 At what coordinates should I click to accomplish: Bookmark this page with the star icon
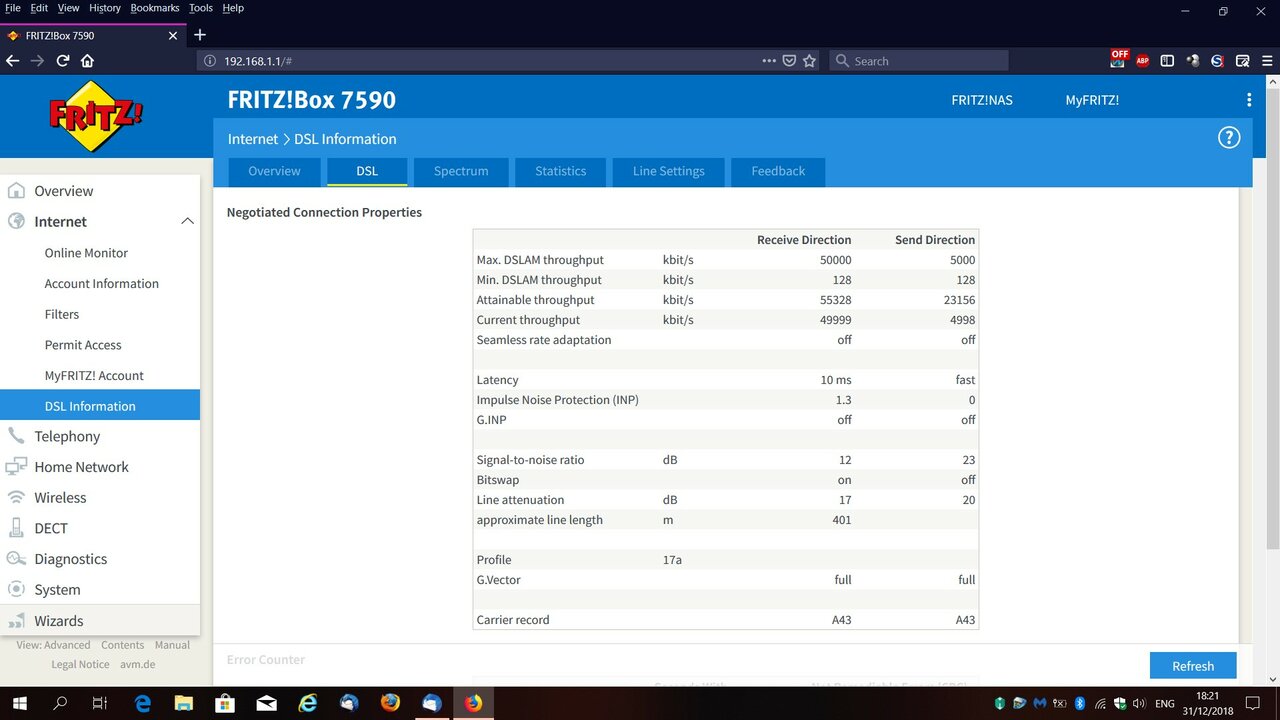[809, 61]
